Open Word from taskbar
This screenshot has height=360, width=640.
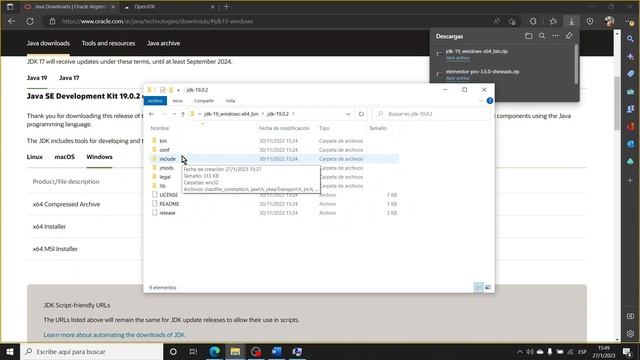[x=277, y=351]
